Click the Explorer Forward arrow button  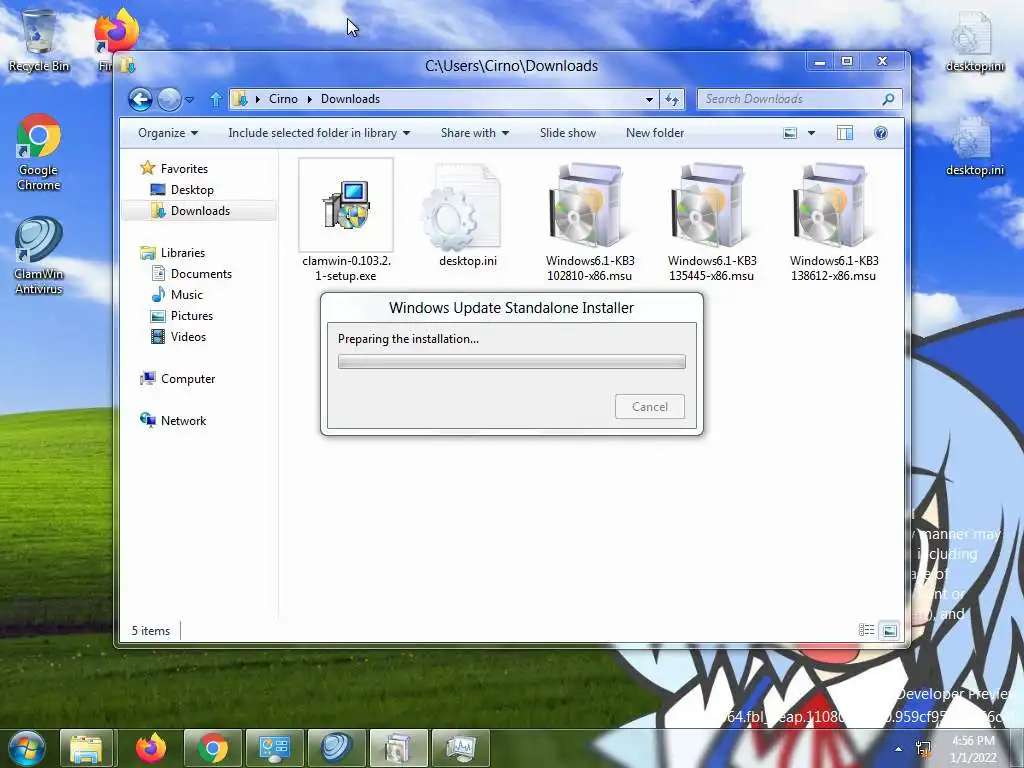click(x=169, y=99)
